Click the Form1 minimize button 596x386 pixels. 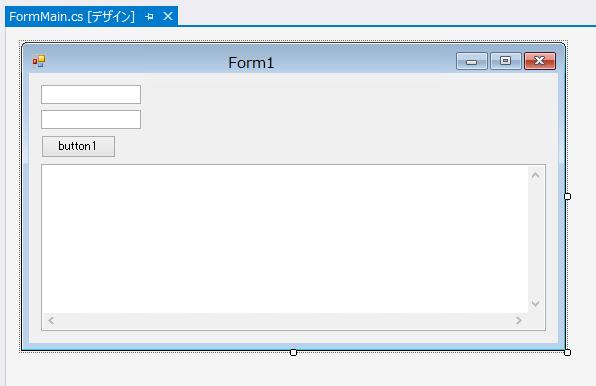[x=471, y=61]
